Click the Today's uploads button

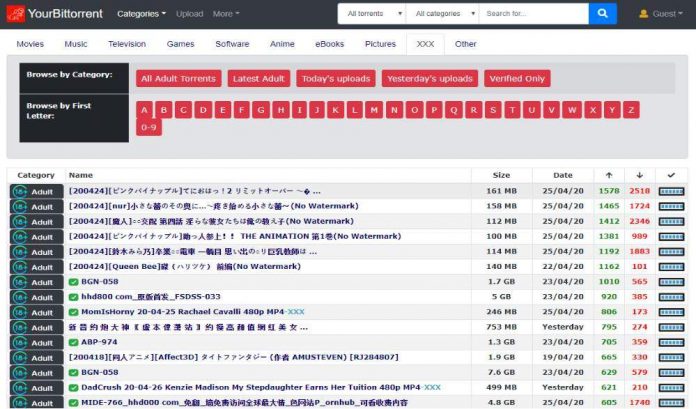(x=335, y=78)
